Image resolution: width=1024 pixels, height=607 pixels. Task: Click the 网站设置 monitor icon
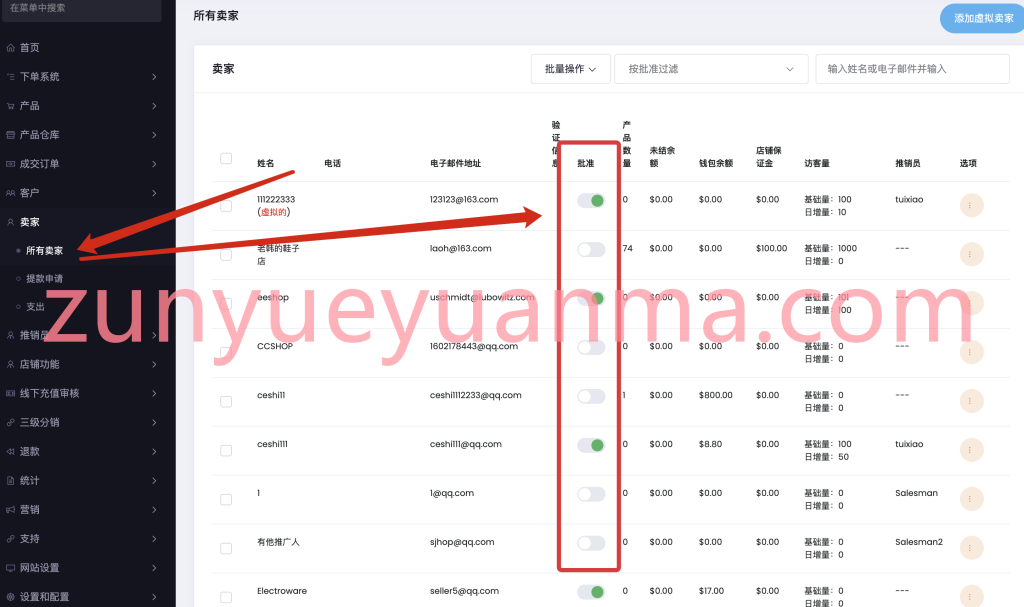10,568
